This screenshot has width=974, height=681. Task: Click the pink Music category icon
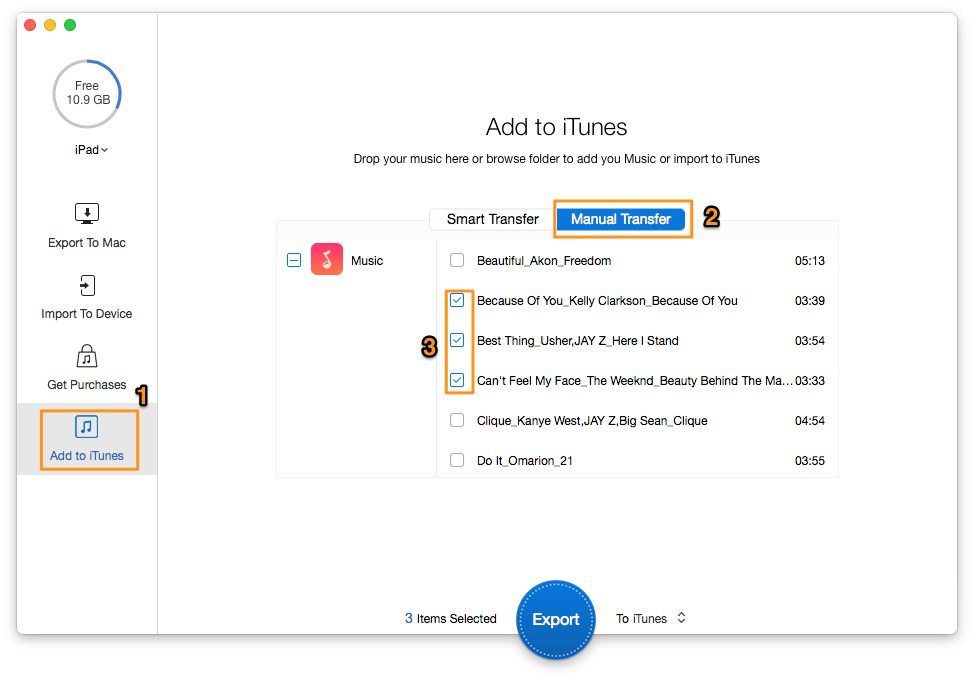[x=327, y=259]
